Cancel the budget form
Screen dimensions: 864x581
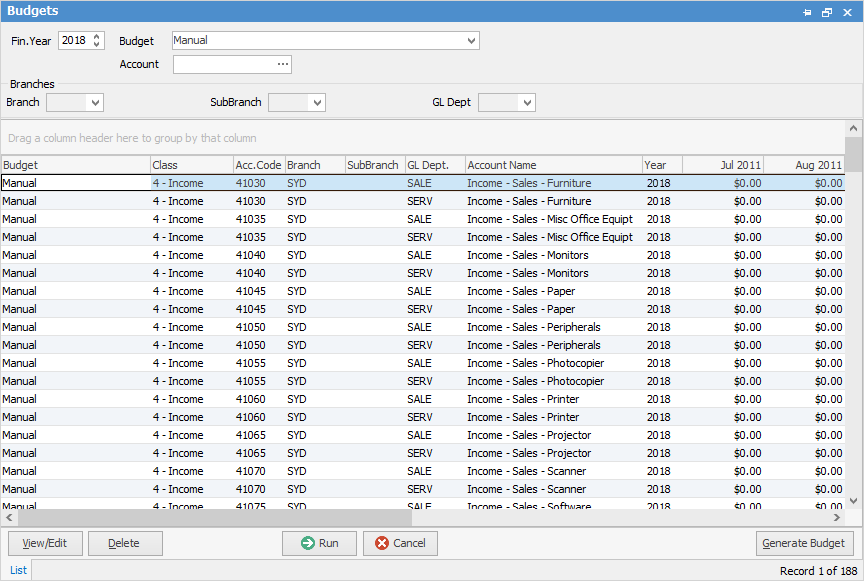tap(400, 543)
